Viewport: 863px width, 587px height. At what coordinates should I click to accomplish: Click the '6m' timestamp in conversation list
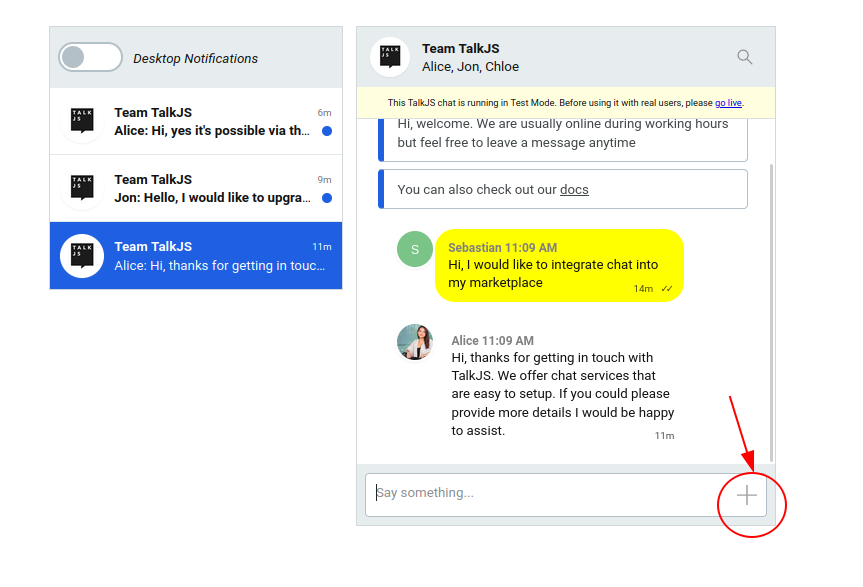[324, 113]
